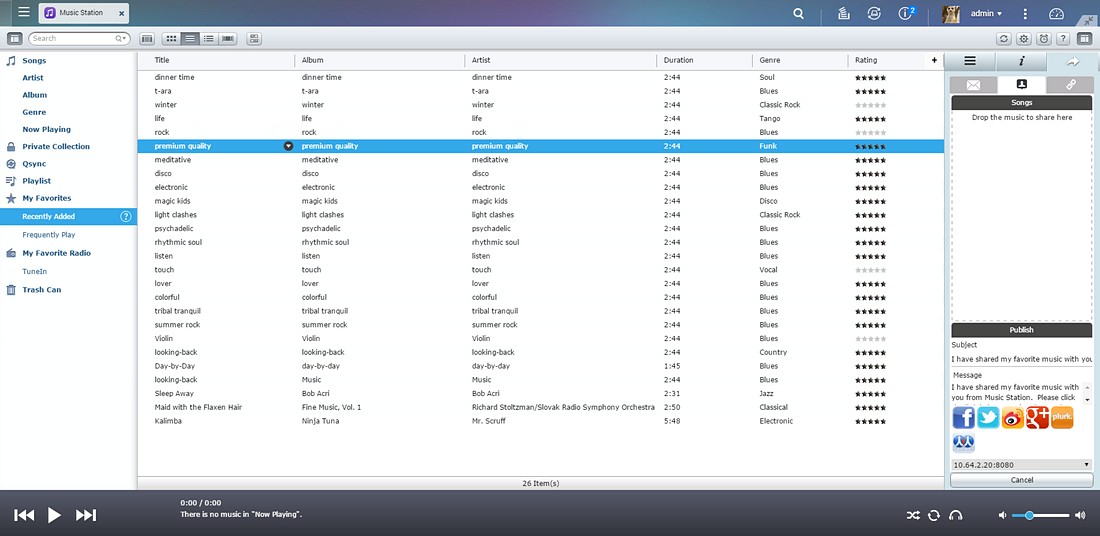
Task: Open Artist in the sidebar
Action: (x=33, y=78)
